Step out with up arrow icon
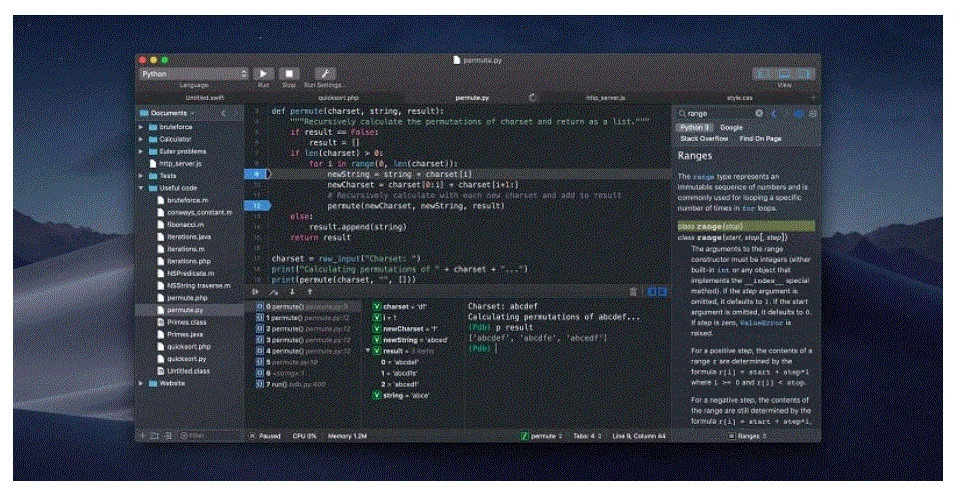This screenshot has height=495, width=956. 310,292
